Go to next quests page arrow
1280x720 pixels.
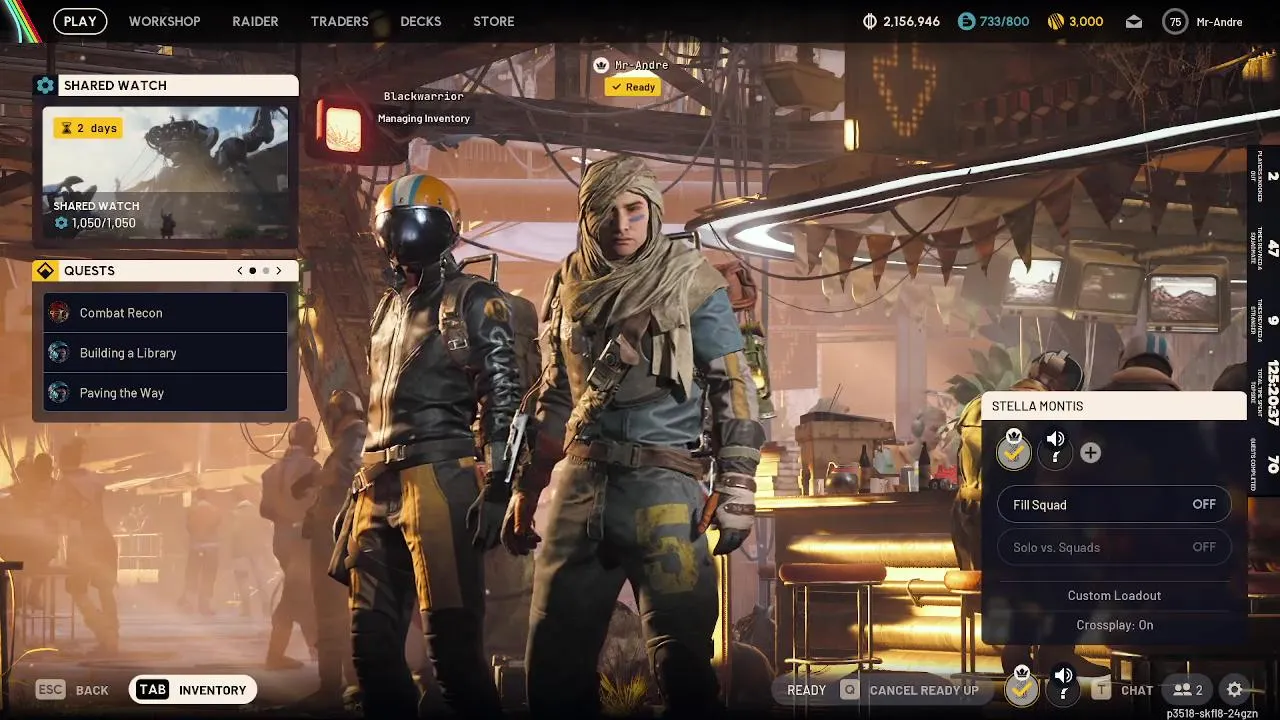click(279, 270)
